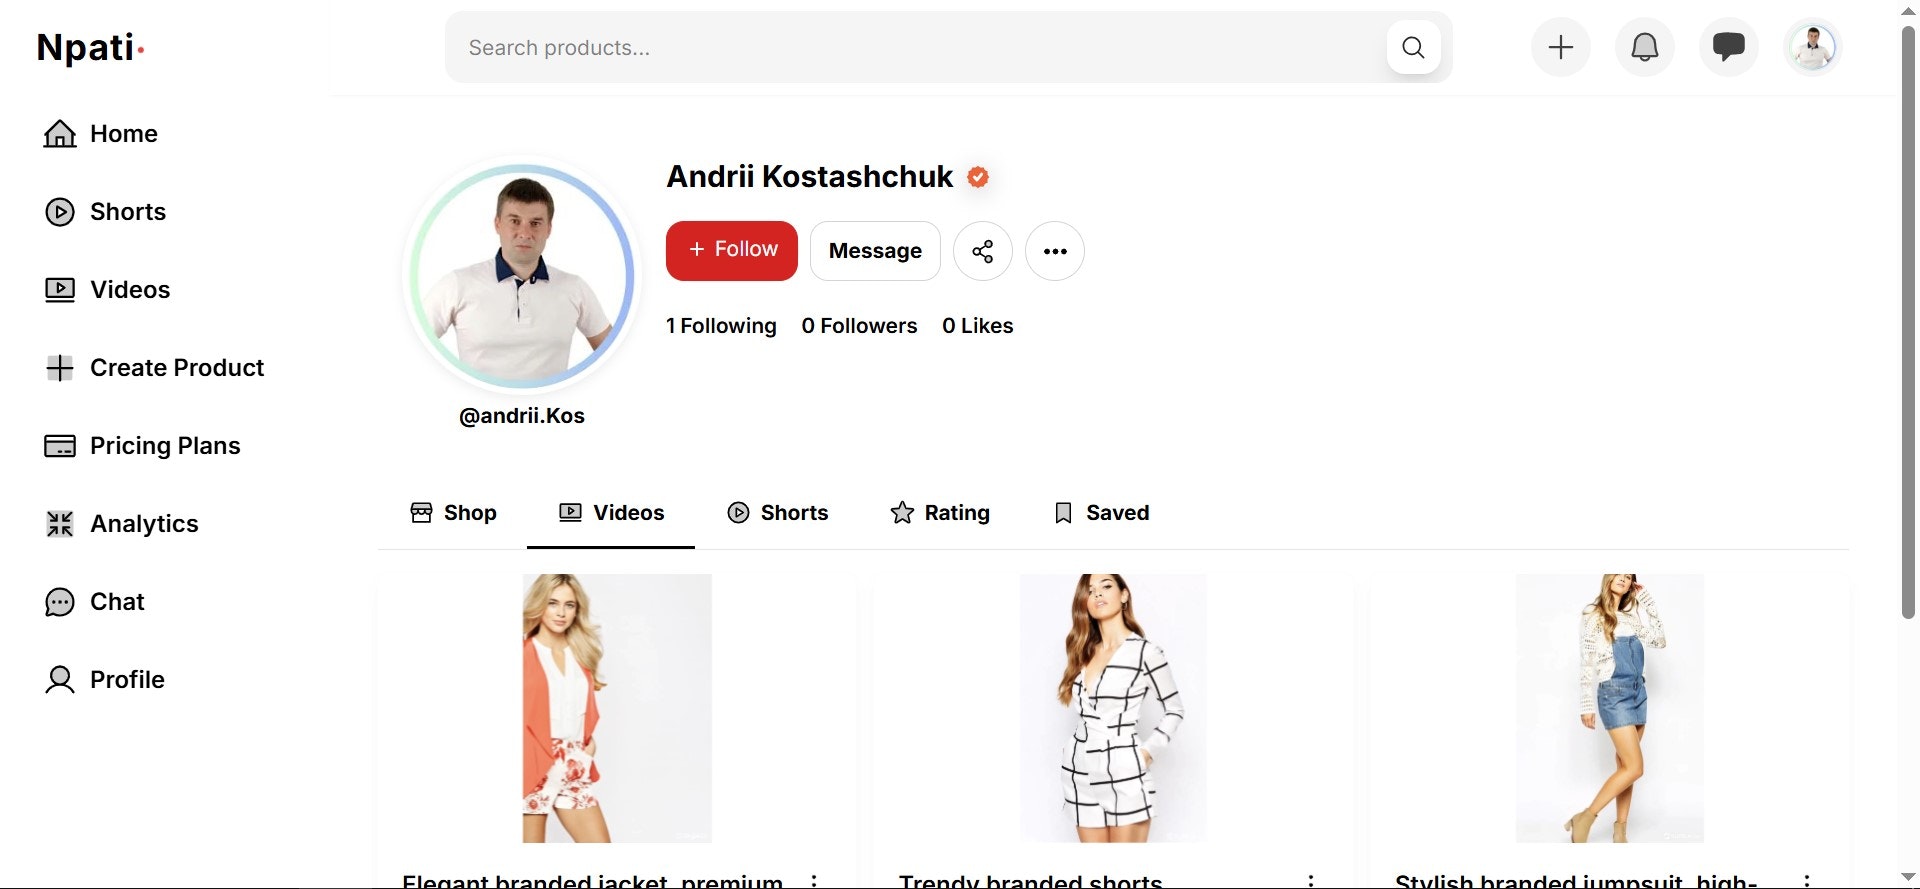This screenshot has width=1920, height=889.
Task: Select the profile Videos tab
Action: tap(611, 513)
